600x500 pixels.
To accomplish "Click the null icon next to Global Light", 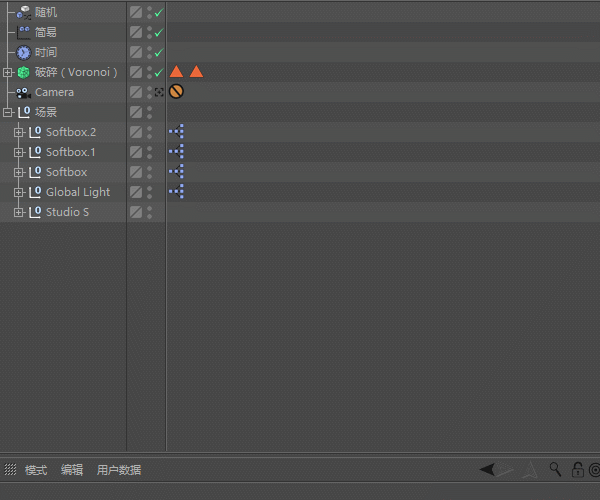I will click(35, 192).
